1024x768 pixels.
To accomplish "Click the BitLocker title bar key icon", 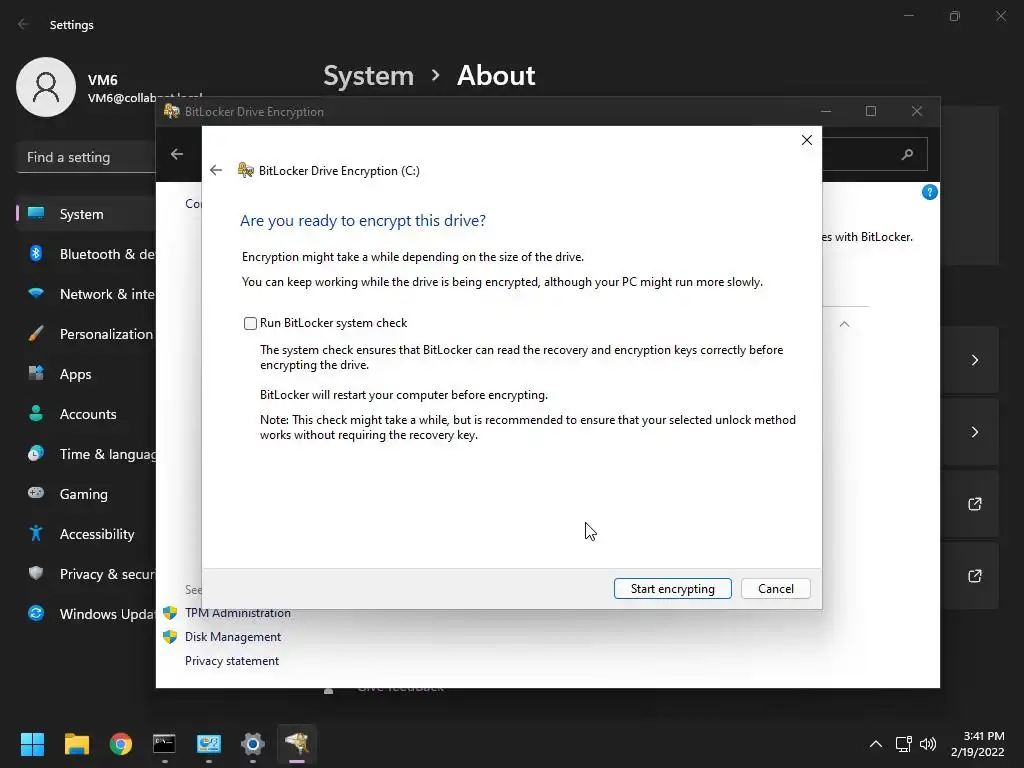I will click(172, 111).
